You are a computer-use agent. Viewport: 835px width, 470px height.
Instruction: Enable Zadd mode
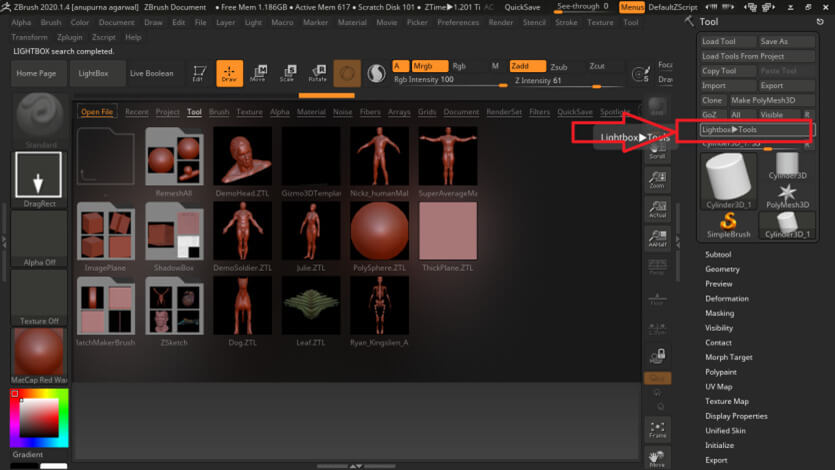pyautogui.click(x=527, y=66)
